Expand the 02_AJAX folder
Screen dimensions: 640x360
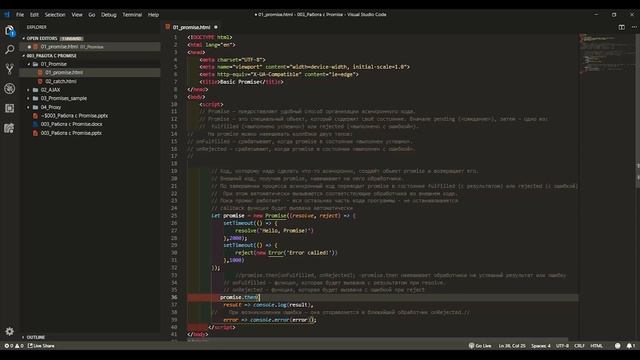[29, 90]
